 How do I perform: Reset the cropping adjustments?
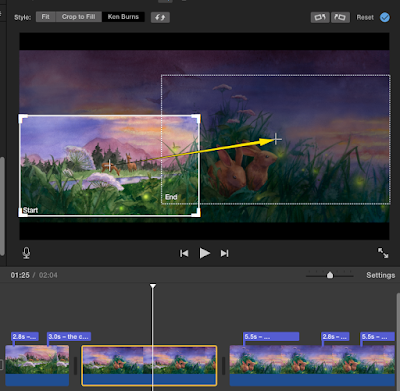tap(365, 17)
